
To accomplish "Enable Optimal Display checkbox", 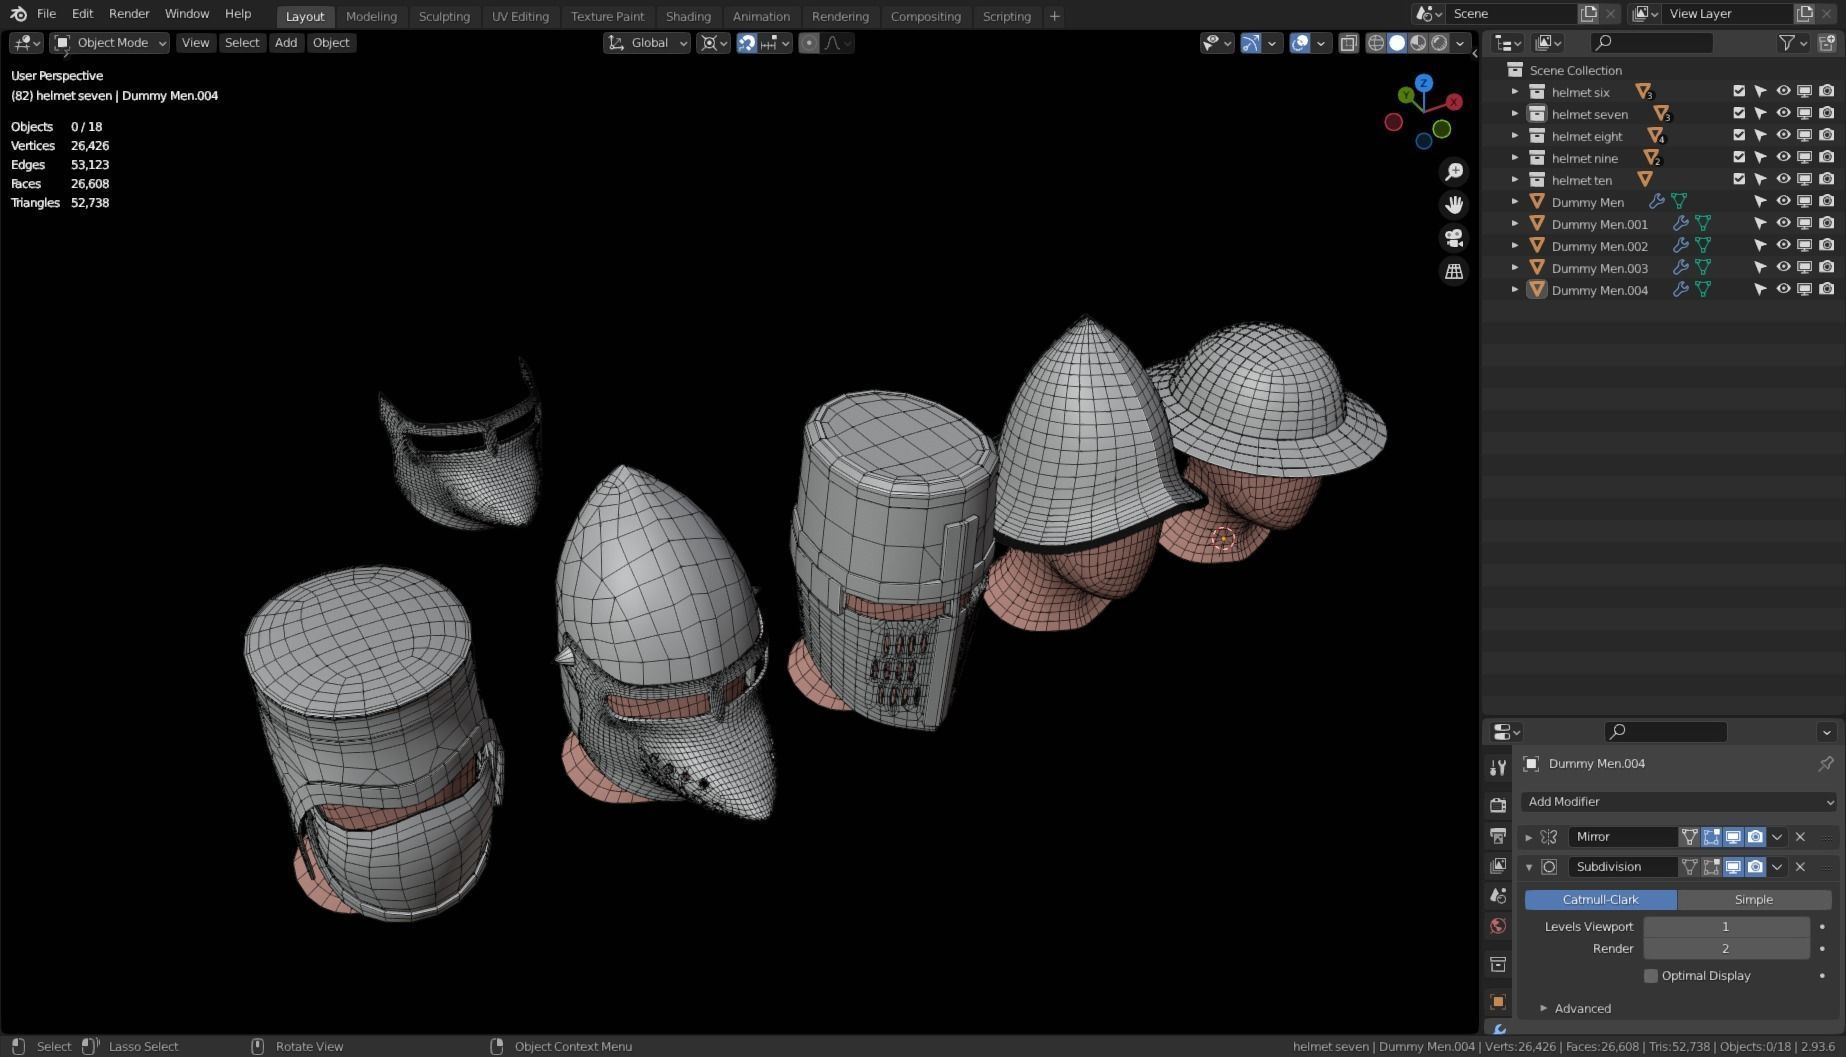I will click(1651, 976).
